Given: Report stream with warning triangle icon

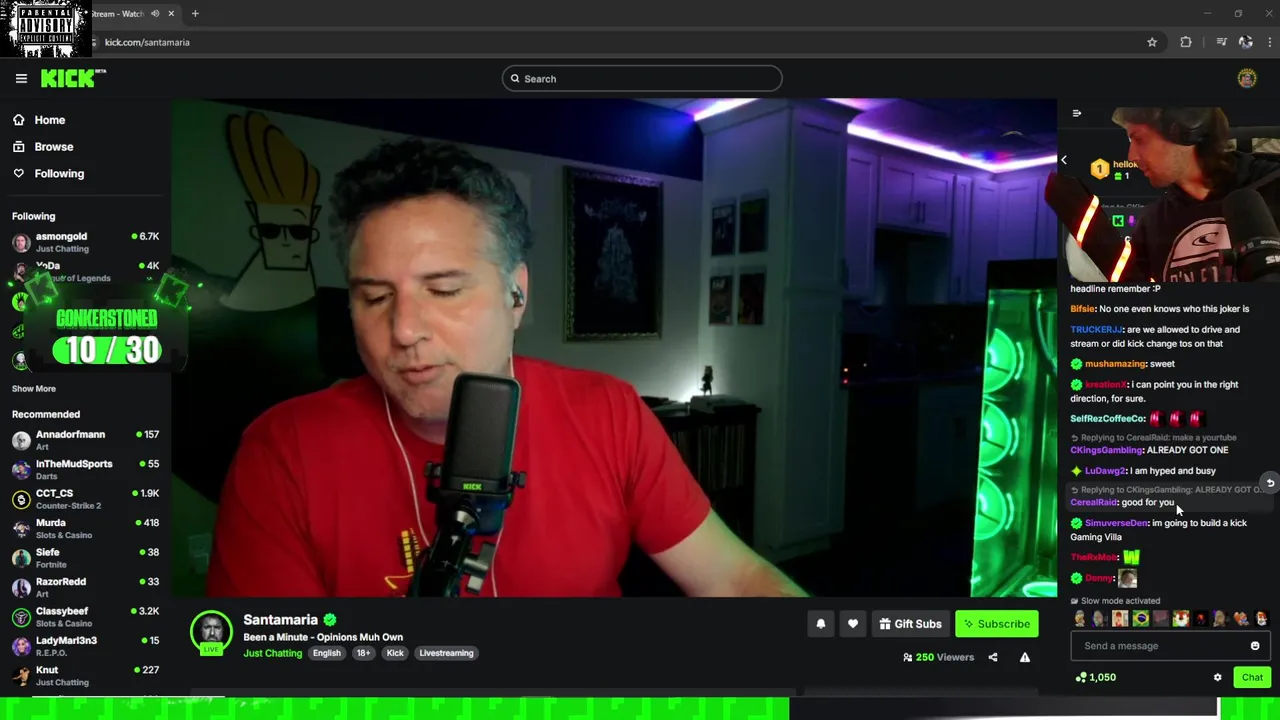Looking at the screenshot, I should click(1025, 657).
